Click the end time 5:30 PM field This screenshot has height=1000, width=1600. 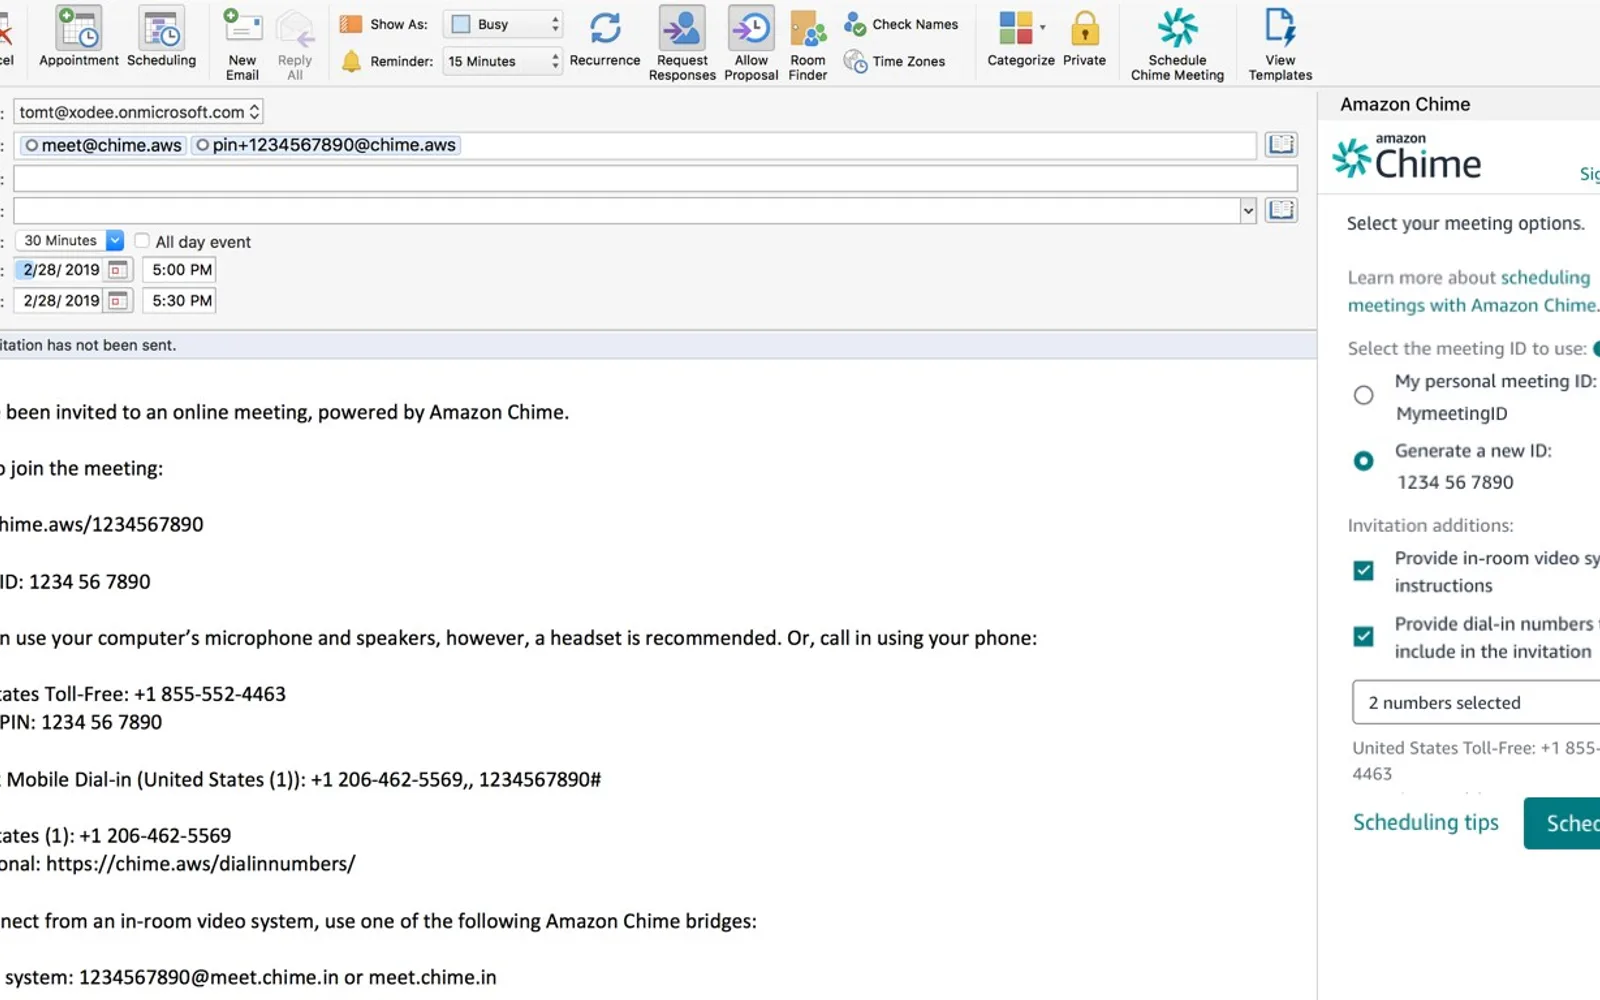click(x=180, y=301)
